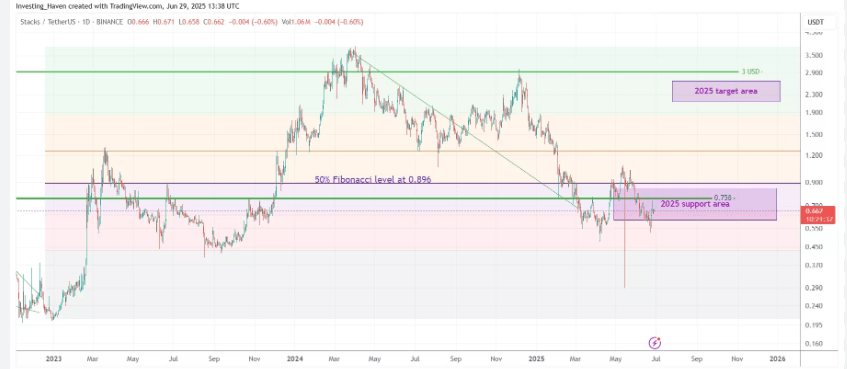This screenshot has width=847, height=369.
Task: Click the '1.500' price axis label
Action: 814,135
